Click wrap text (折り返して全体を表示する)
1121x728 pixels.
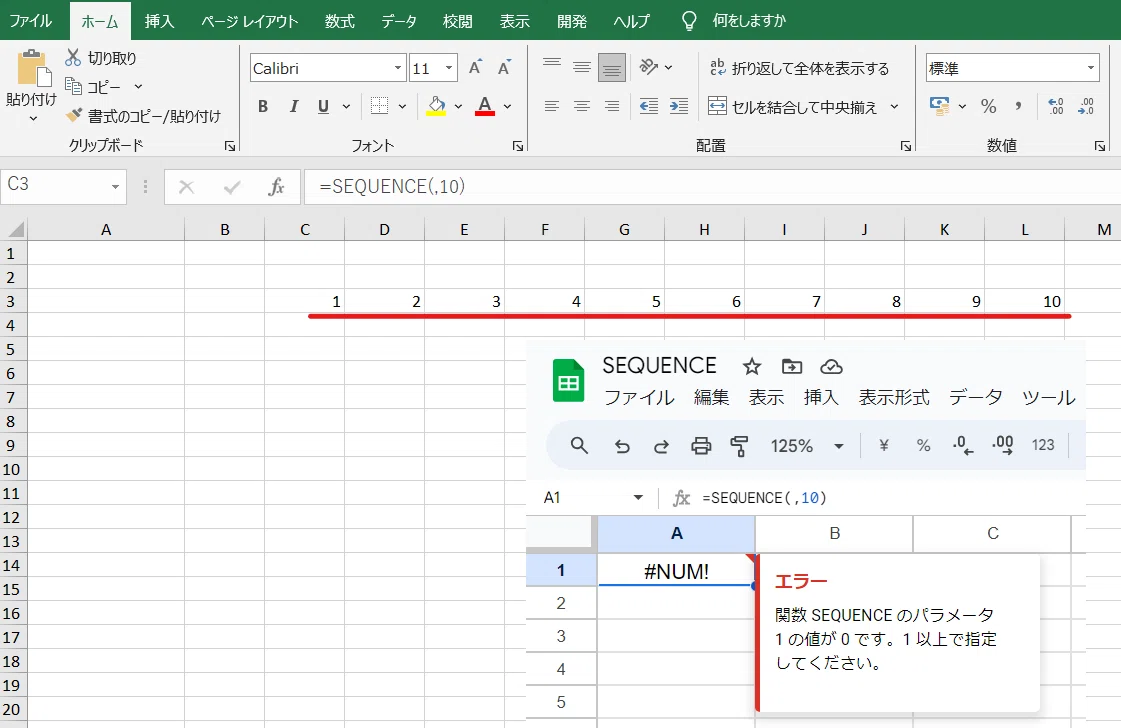[799, 68]
